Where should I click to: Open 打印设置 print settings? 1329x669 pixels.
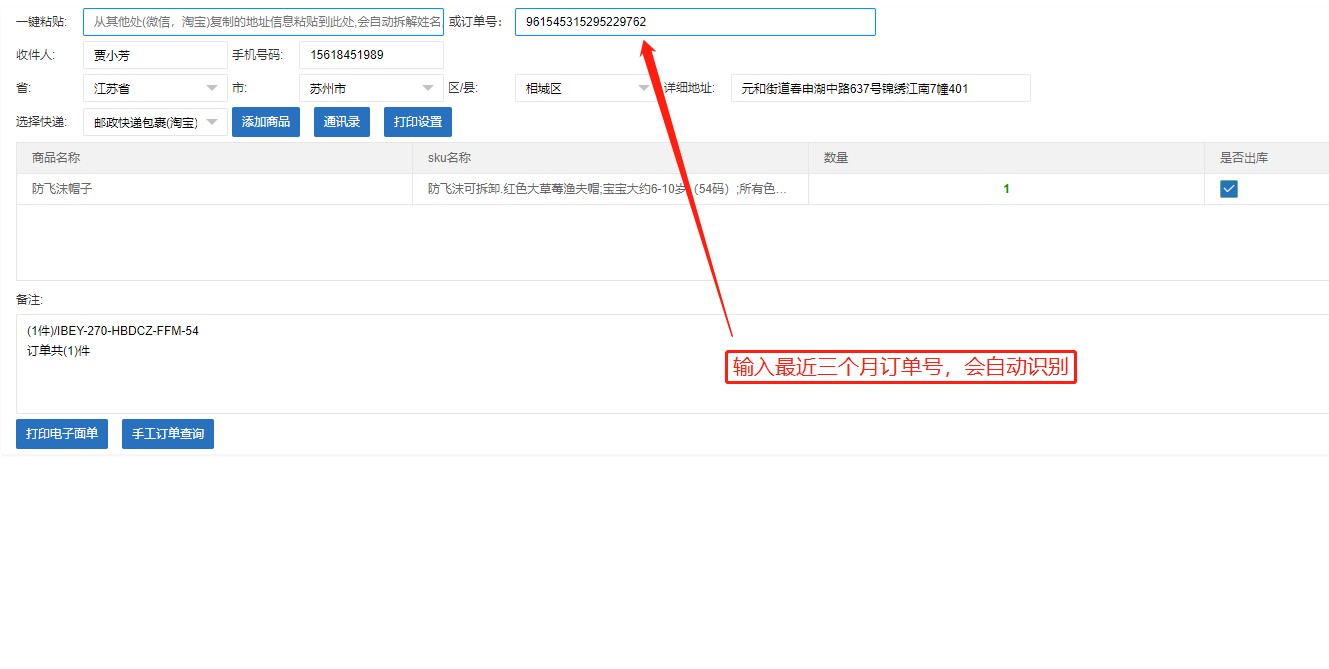pyautogui.click(x=418, y=122)
